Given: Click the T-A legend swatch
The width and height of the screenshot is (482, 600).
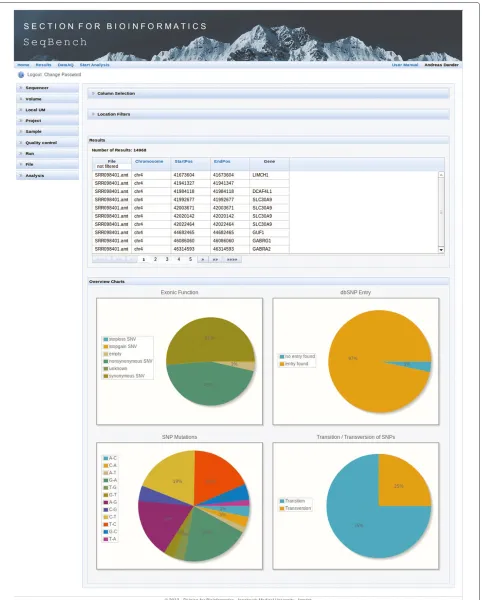Looking at the screenshot, I should [x=106, y=539].
